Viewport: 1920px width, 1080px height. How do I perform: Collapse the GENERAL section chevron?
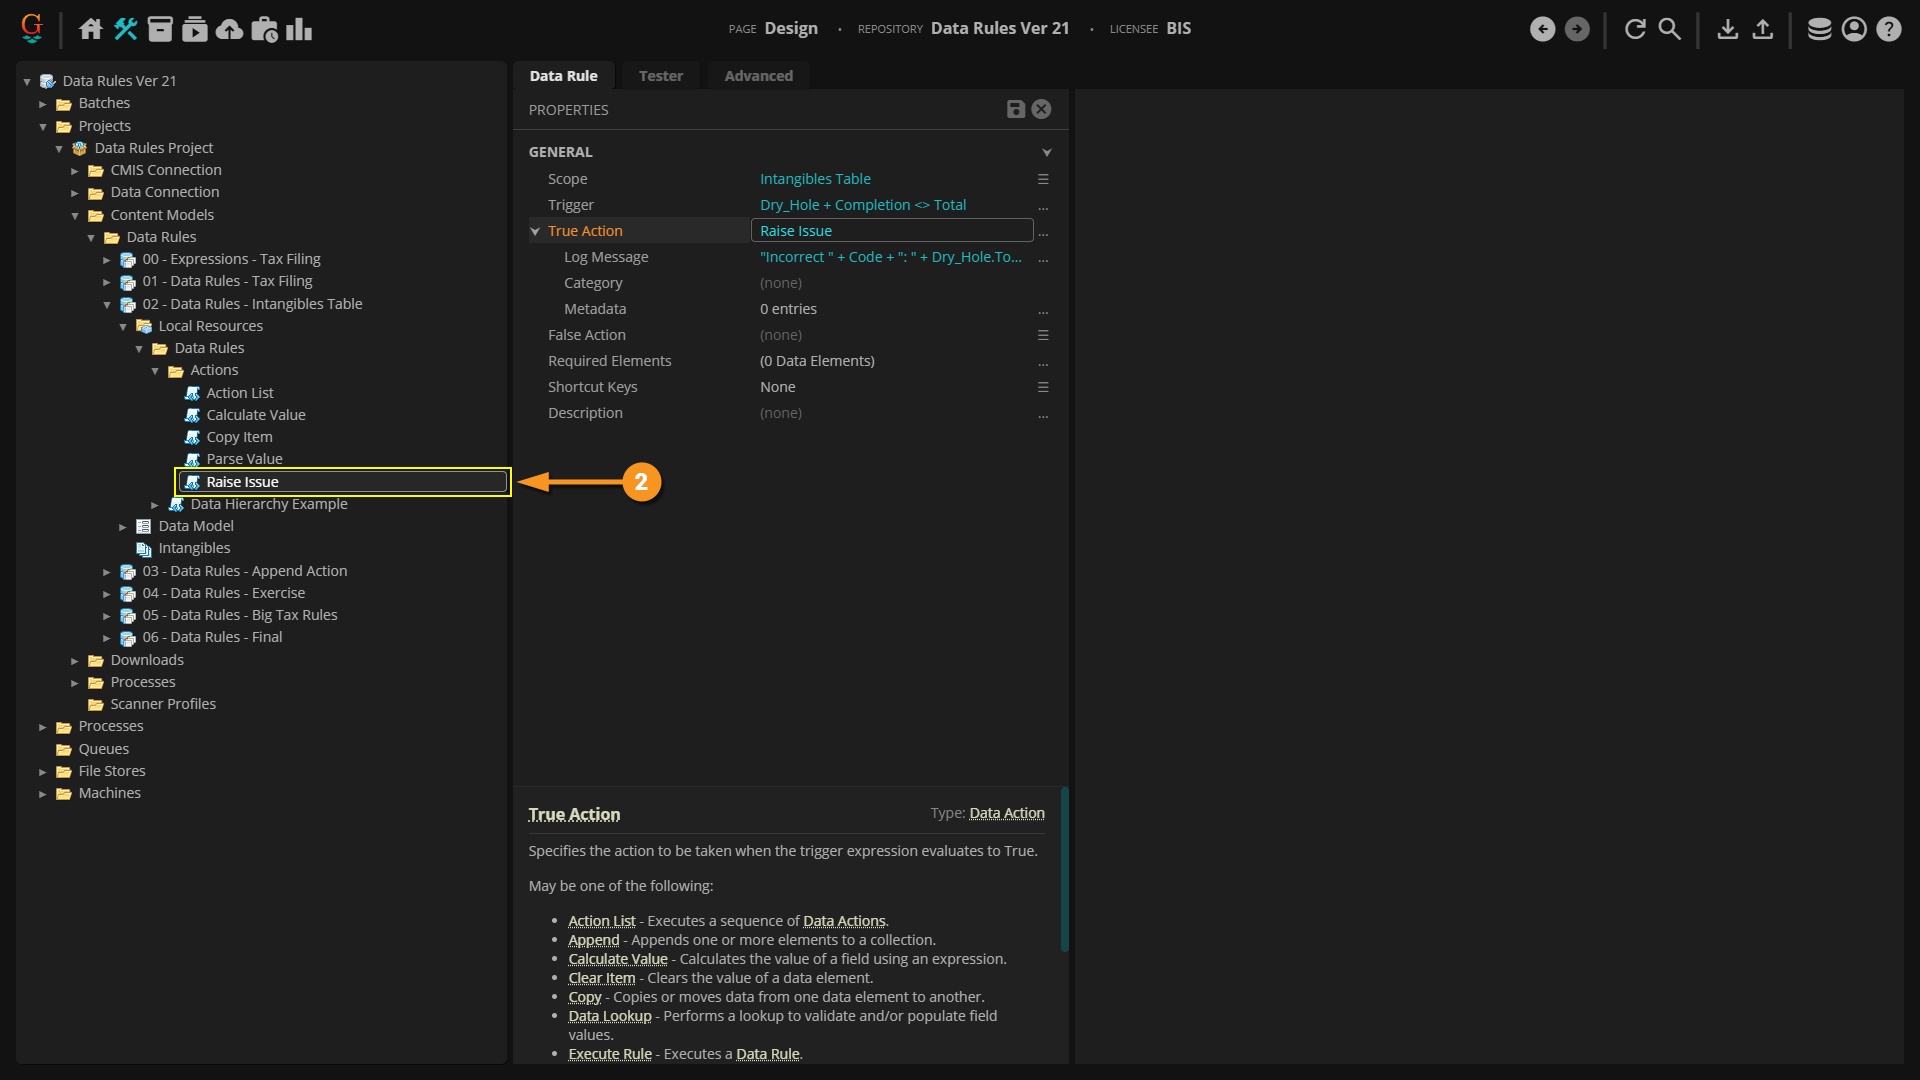1047,152
